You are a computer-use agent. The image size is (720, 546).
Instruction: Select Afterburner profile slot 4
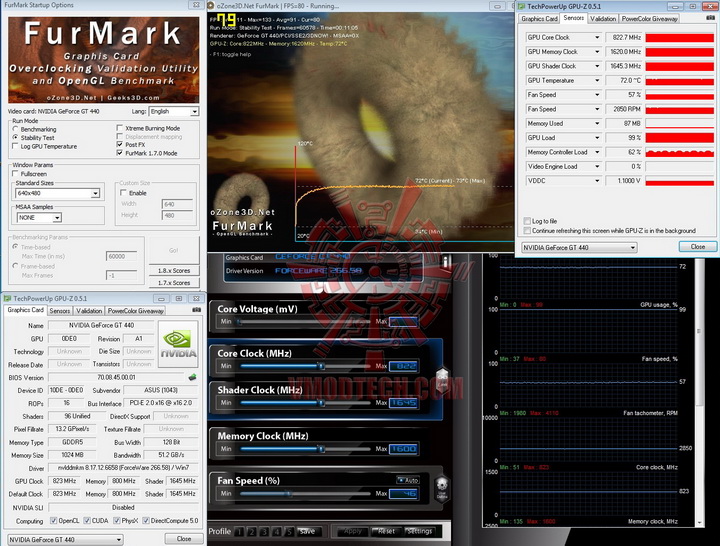[x=276, y=532]
